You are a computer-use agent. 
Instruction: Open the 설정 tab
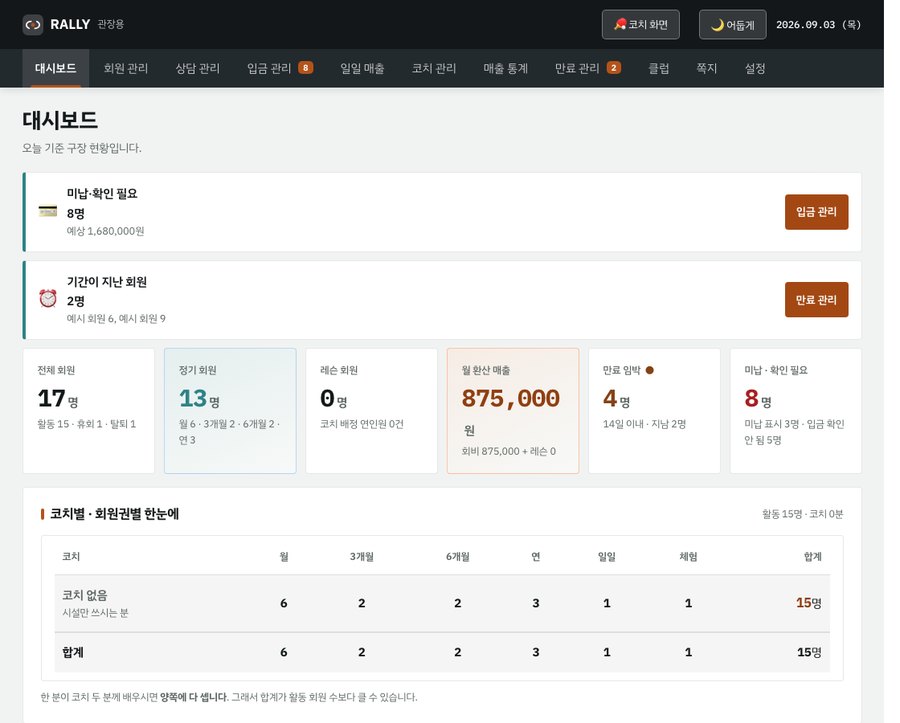tap(755, 68)
